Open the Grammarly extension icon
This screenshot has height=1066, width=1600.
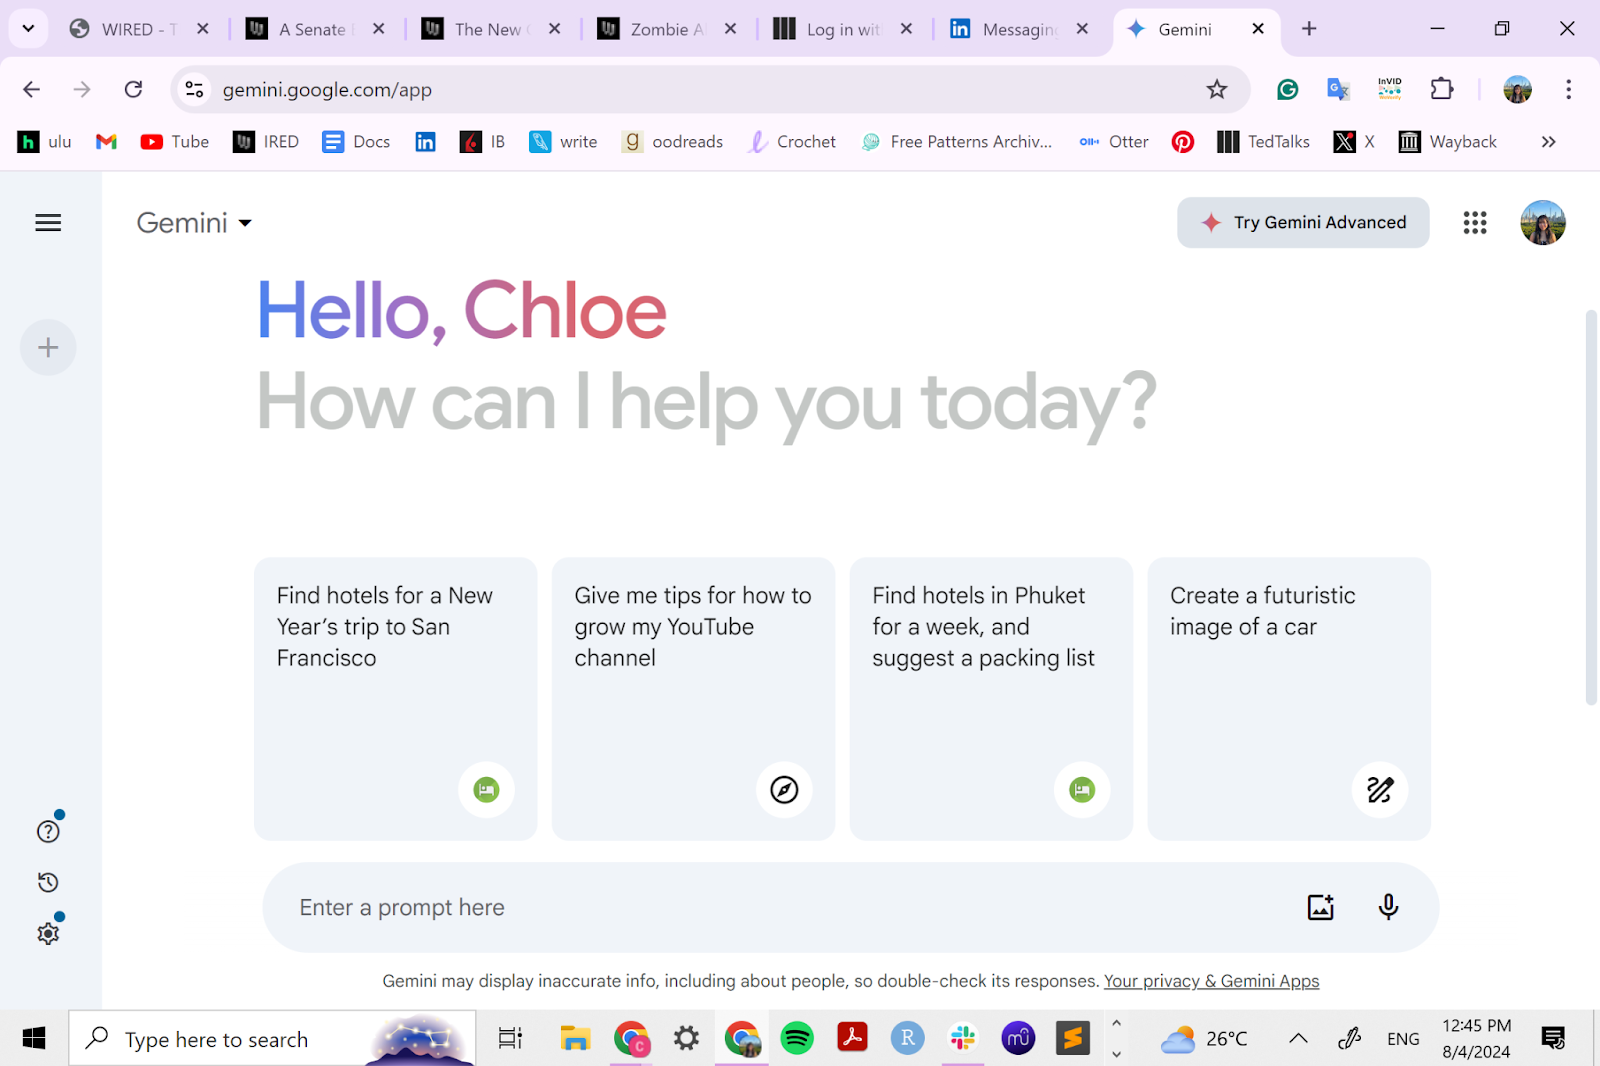[x=1288, y=89]
